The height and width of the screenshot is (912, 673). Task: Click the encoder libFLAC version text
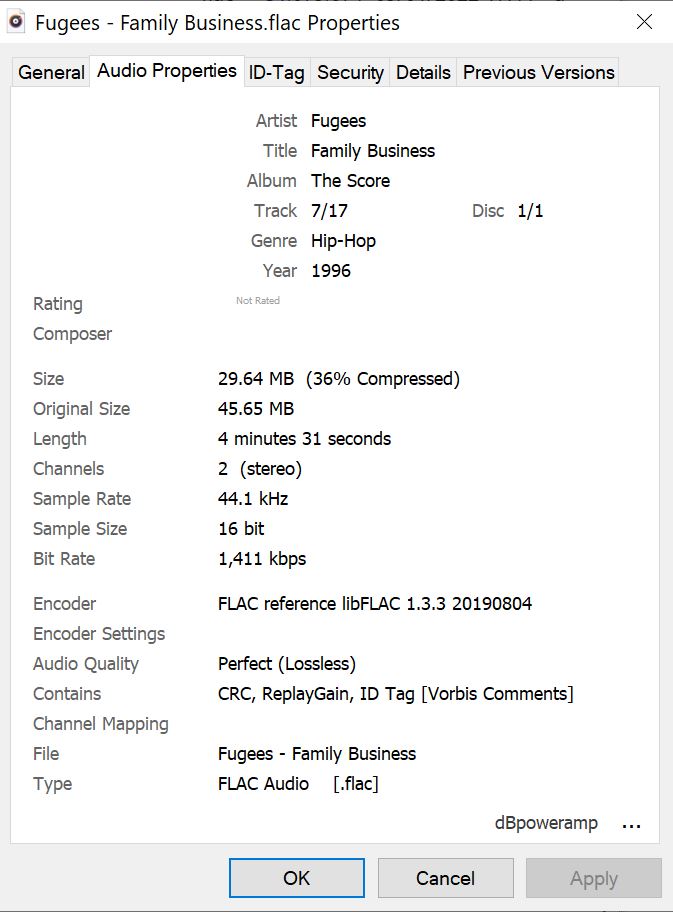pos(375,604)
